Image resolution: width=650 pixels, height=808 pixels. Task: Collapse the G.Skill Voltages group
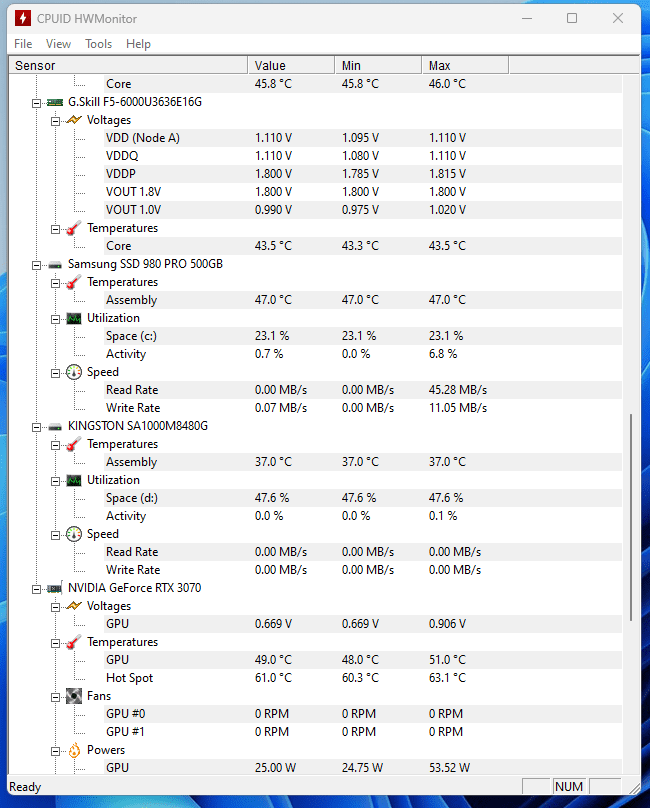(x=55, y=121)
